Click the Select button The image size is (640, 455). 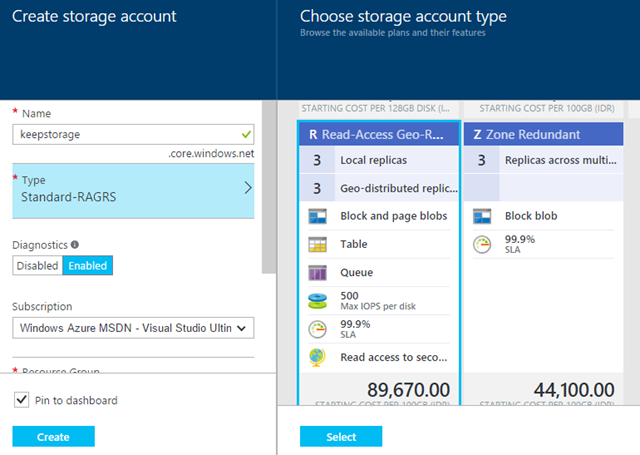coord(341,437)
